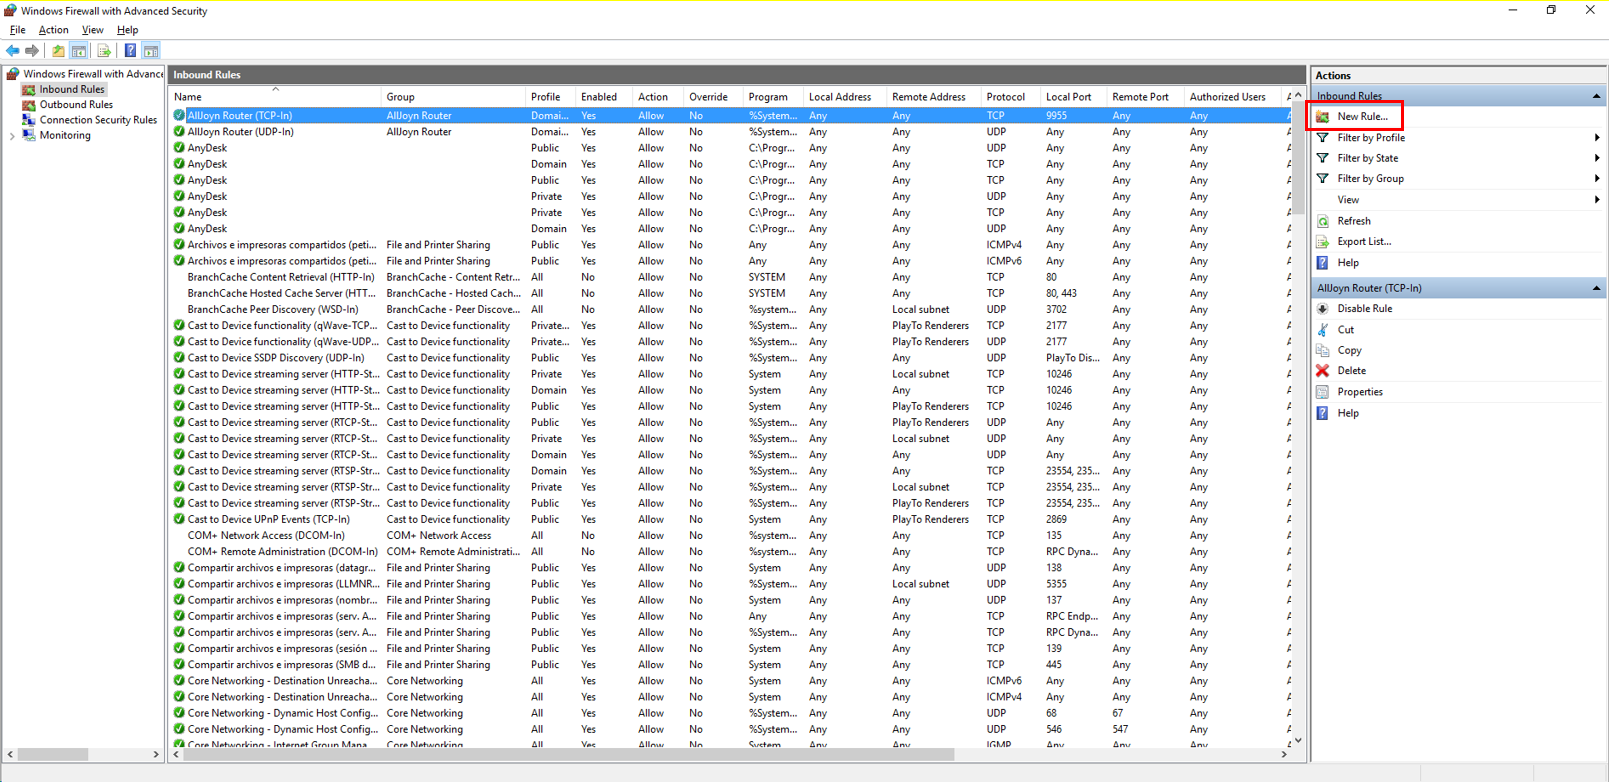Viewport: 1609px width, 783px height.
Task: Click the Up One Level folder icon
Action: point(58,51)
